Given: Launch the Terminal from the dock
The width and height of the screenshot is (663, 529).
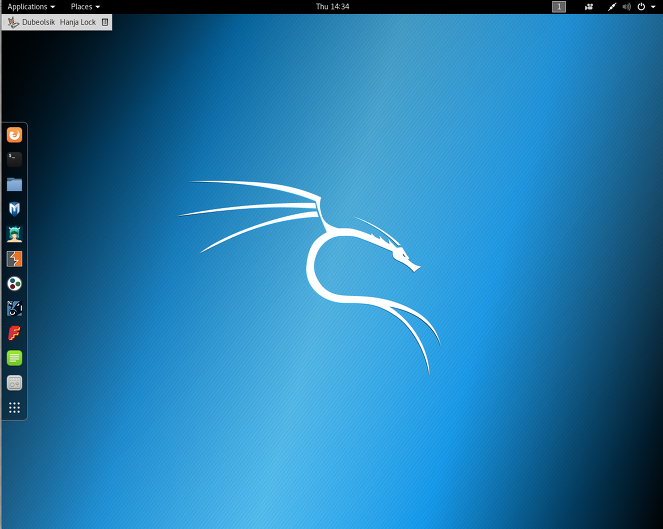Looking at the screenshot, I should click(14, 159).
